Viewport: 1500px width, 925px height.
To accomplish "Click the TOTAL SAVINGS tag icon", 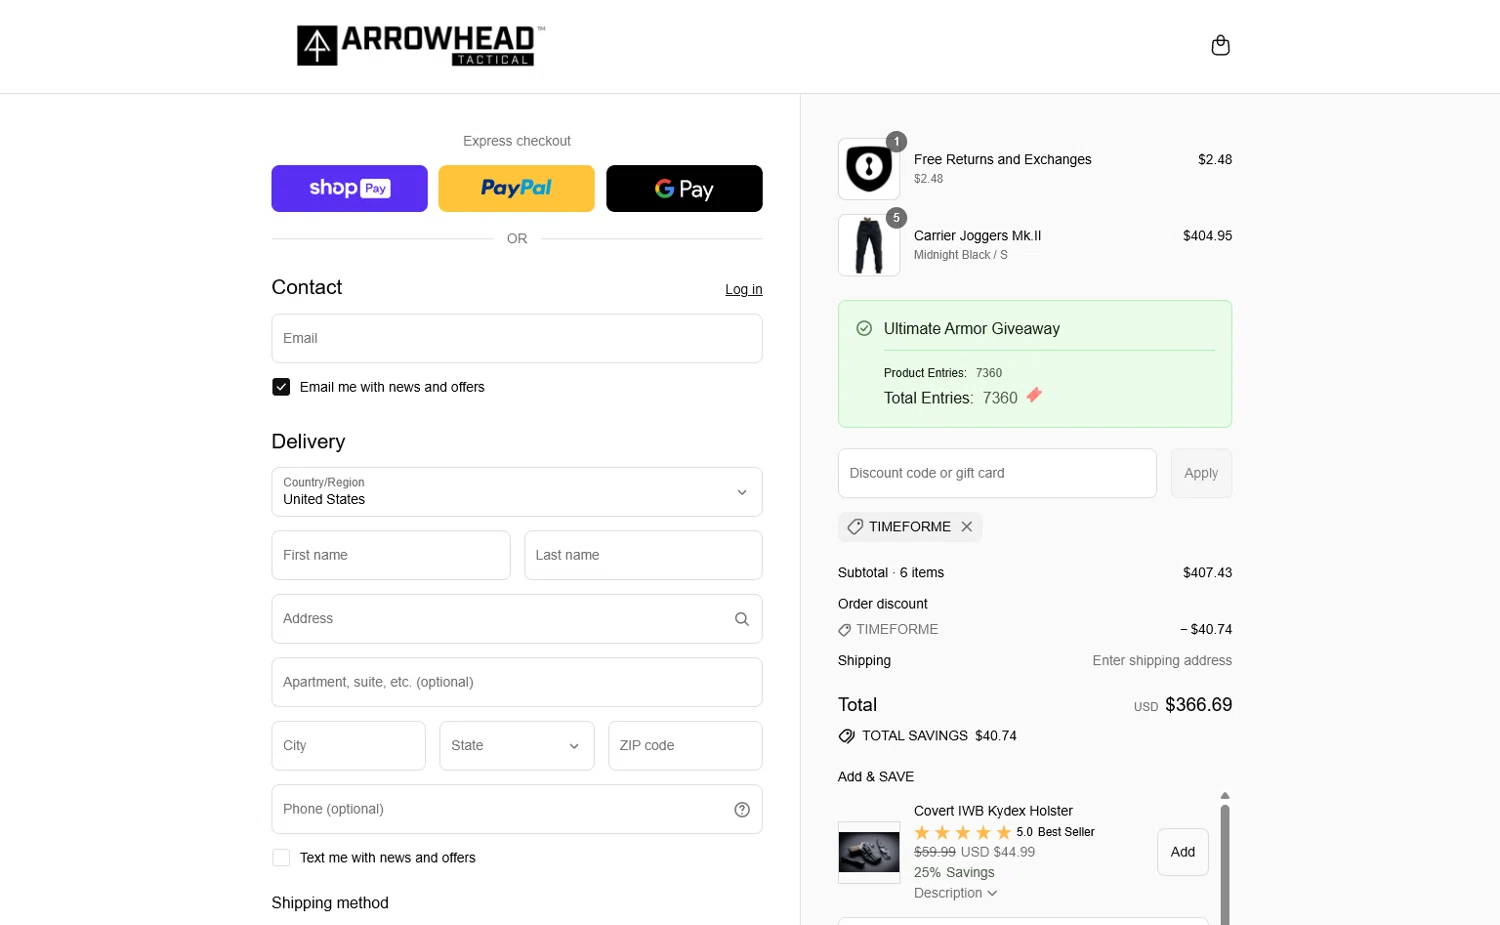I will 847,736.
